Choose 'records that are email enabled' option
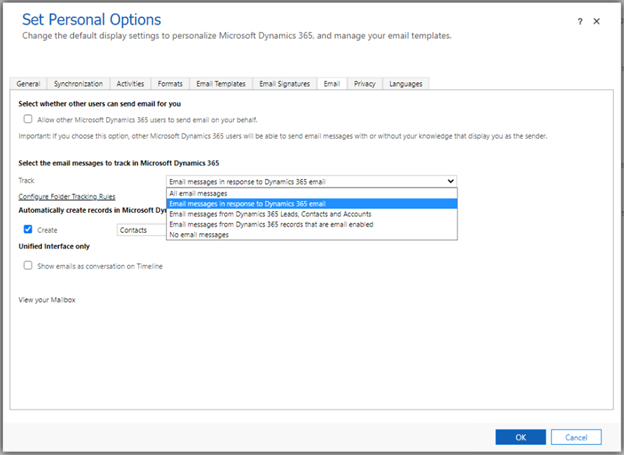This screenshot has width=624, height=455. point(312,225)
